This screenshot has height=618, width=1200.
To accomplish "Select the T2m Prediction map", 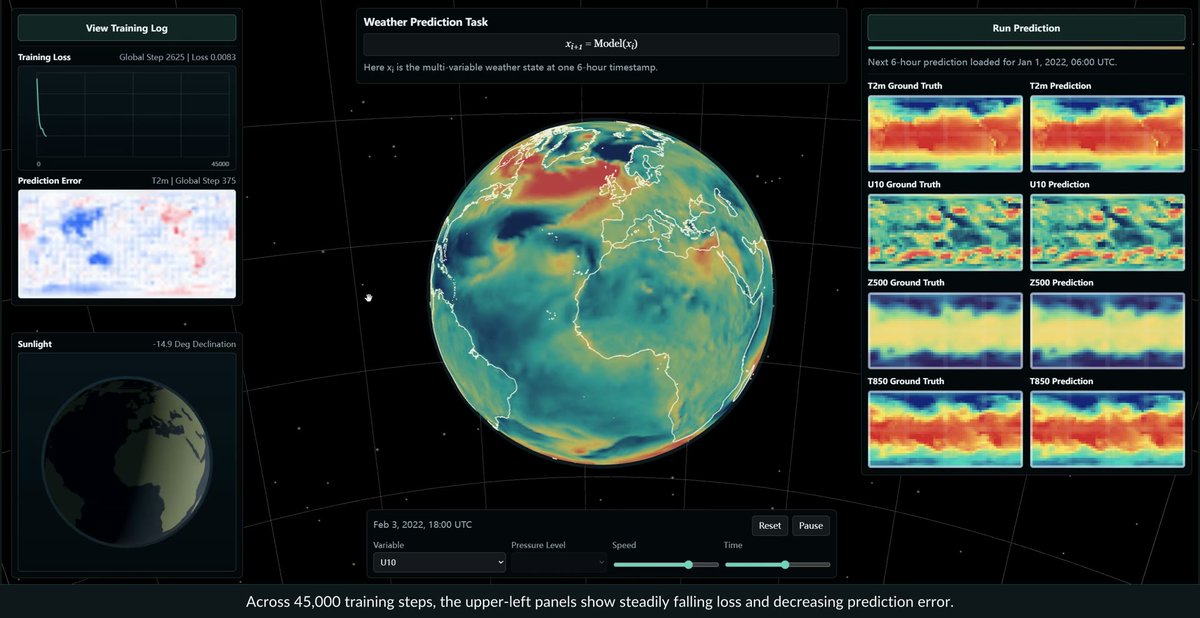I will click(1108, 135).
